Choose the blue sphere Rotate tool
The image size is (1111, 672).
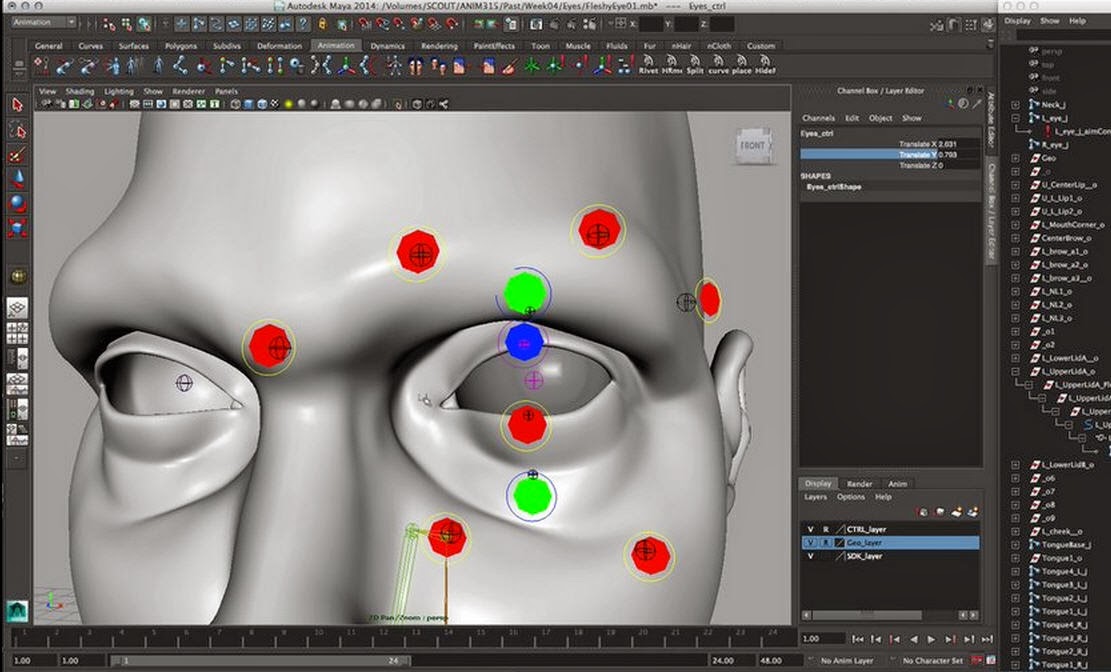pos(18,203)
